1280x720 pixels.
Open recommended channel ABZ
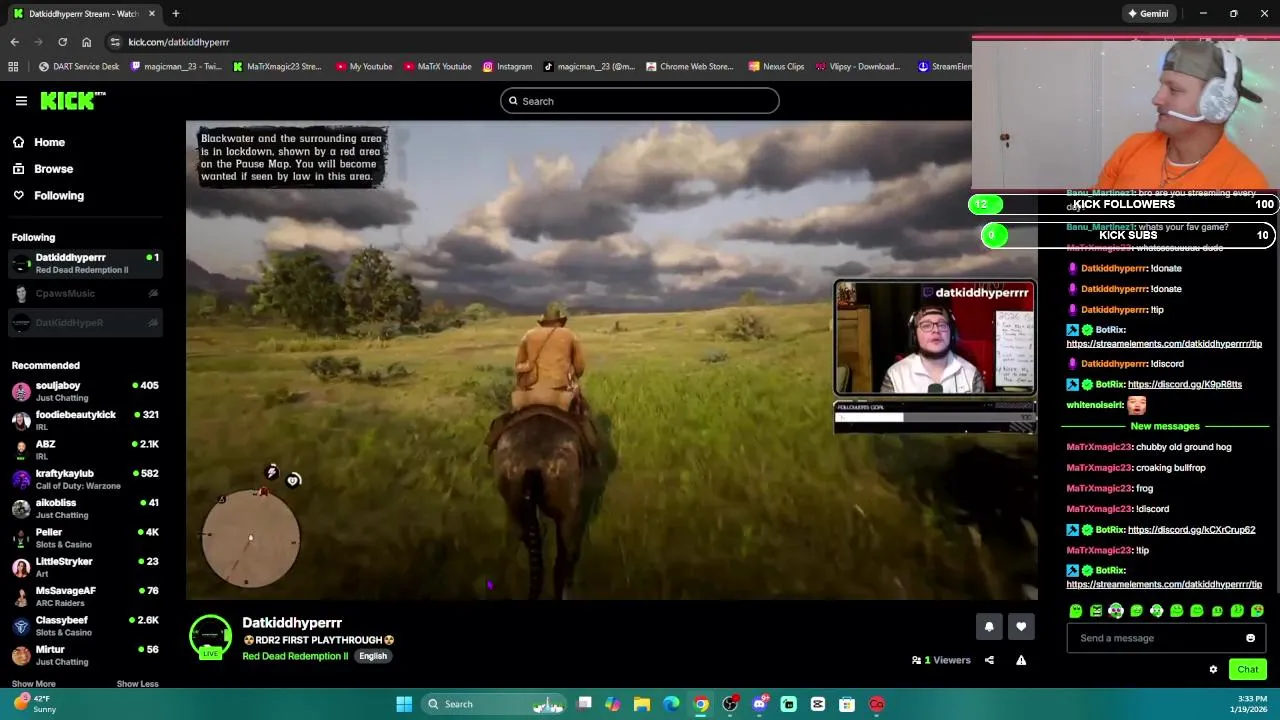point(85,450)
